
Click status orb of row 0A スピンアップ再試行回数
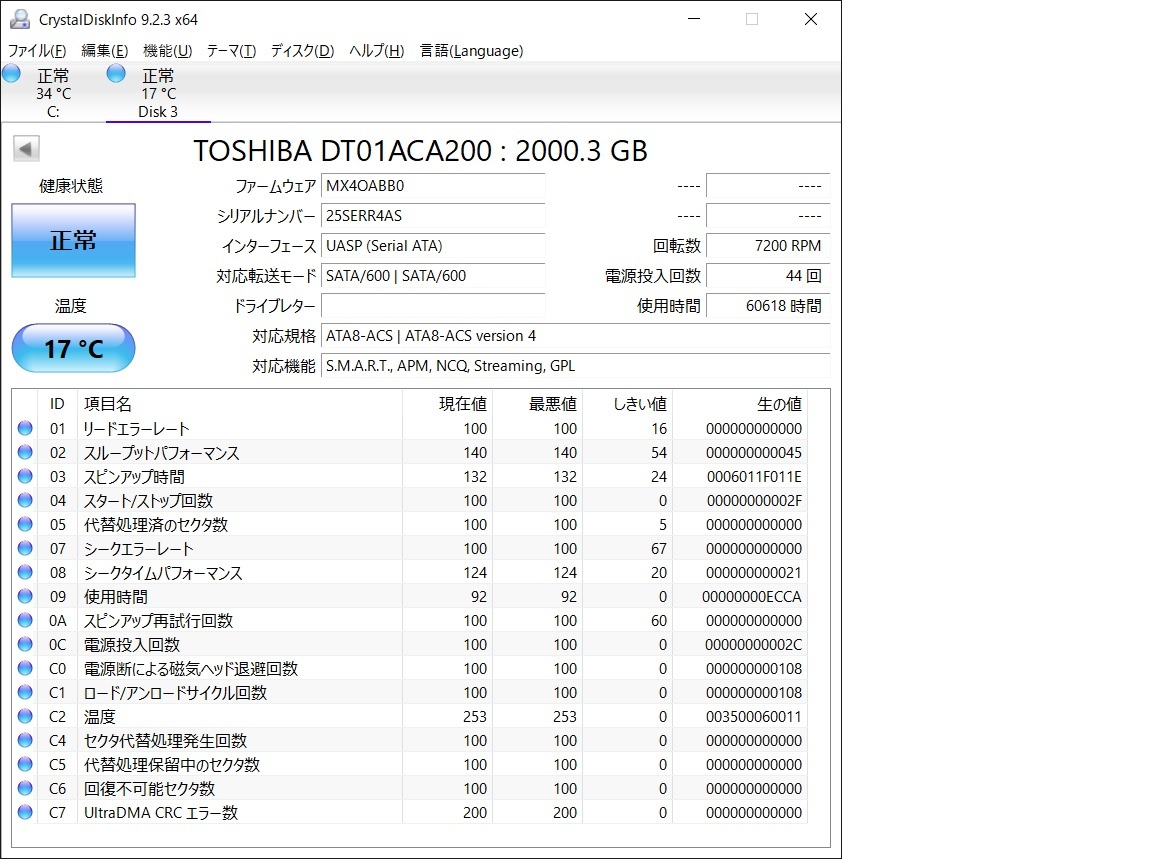point(25,620)
